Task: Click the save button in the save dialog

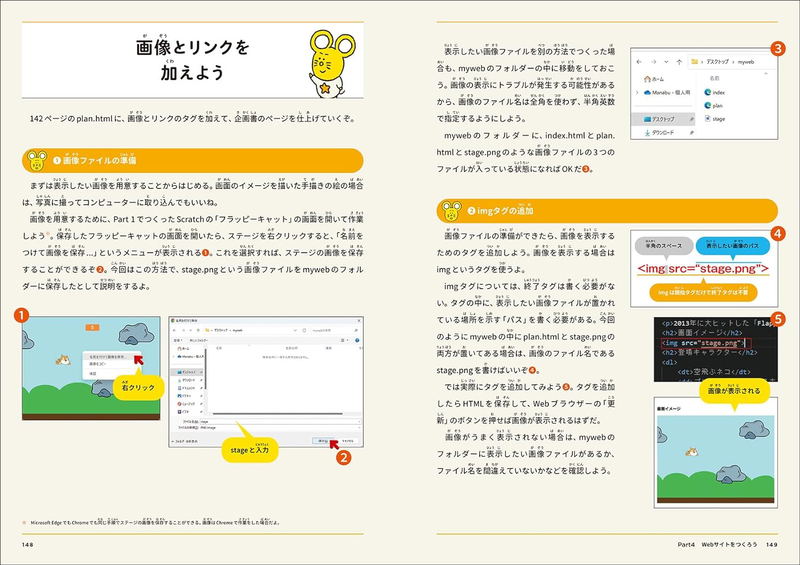Action: coord(323,441)
